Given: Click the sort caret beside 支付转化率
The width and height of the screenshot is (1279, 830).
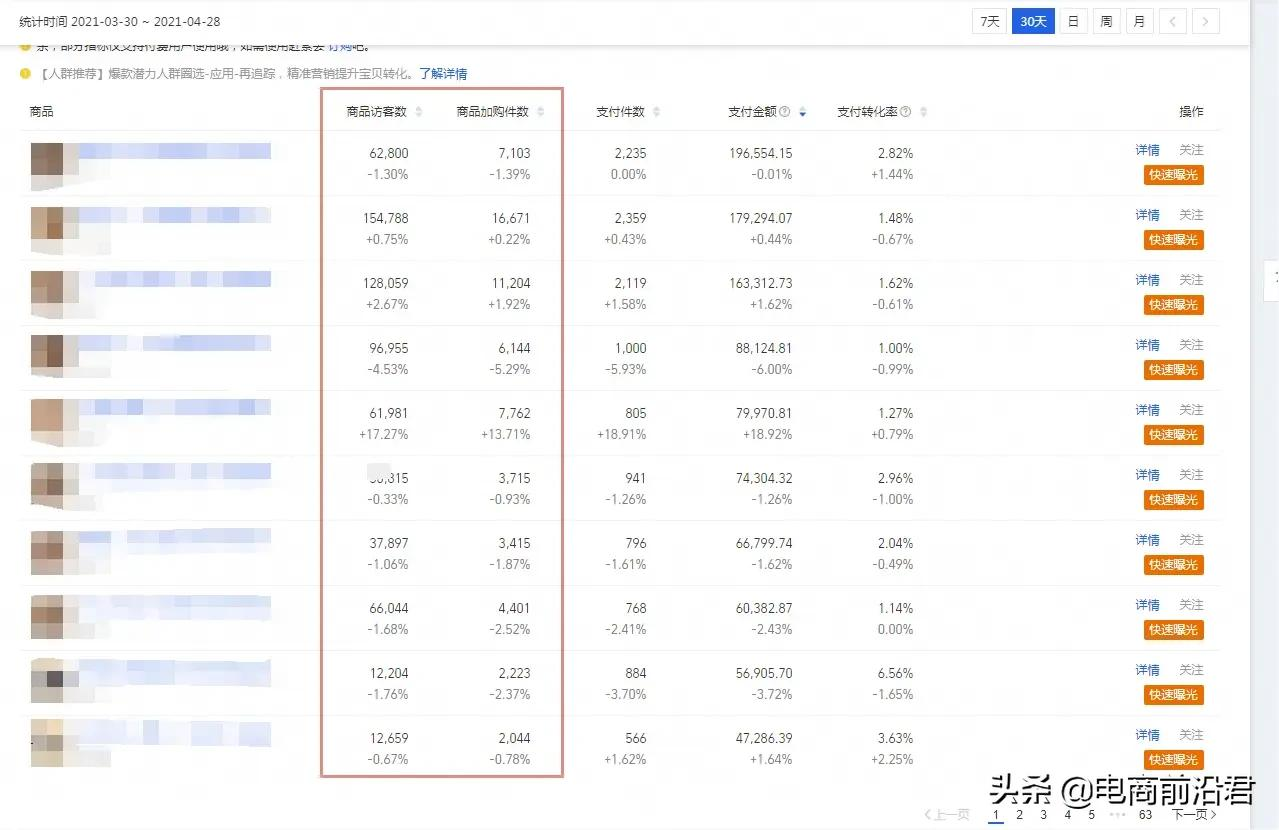Looking at the screenshot, I should tap(922, 111).
